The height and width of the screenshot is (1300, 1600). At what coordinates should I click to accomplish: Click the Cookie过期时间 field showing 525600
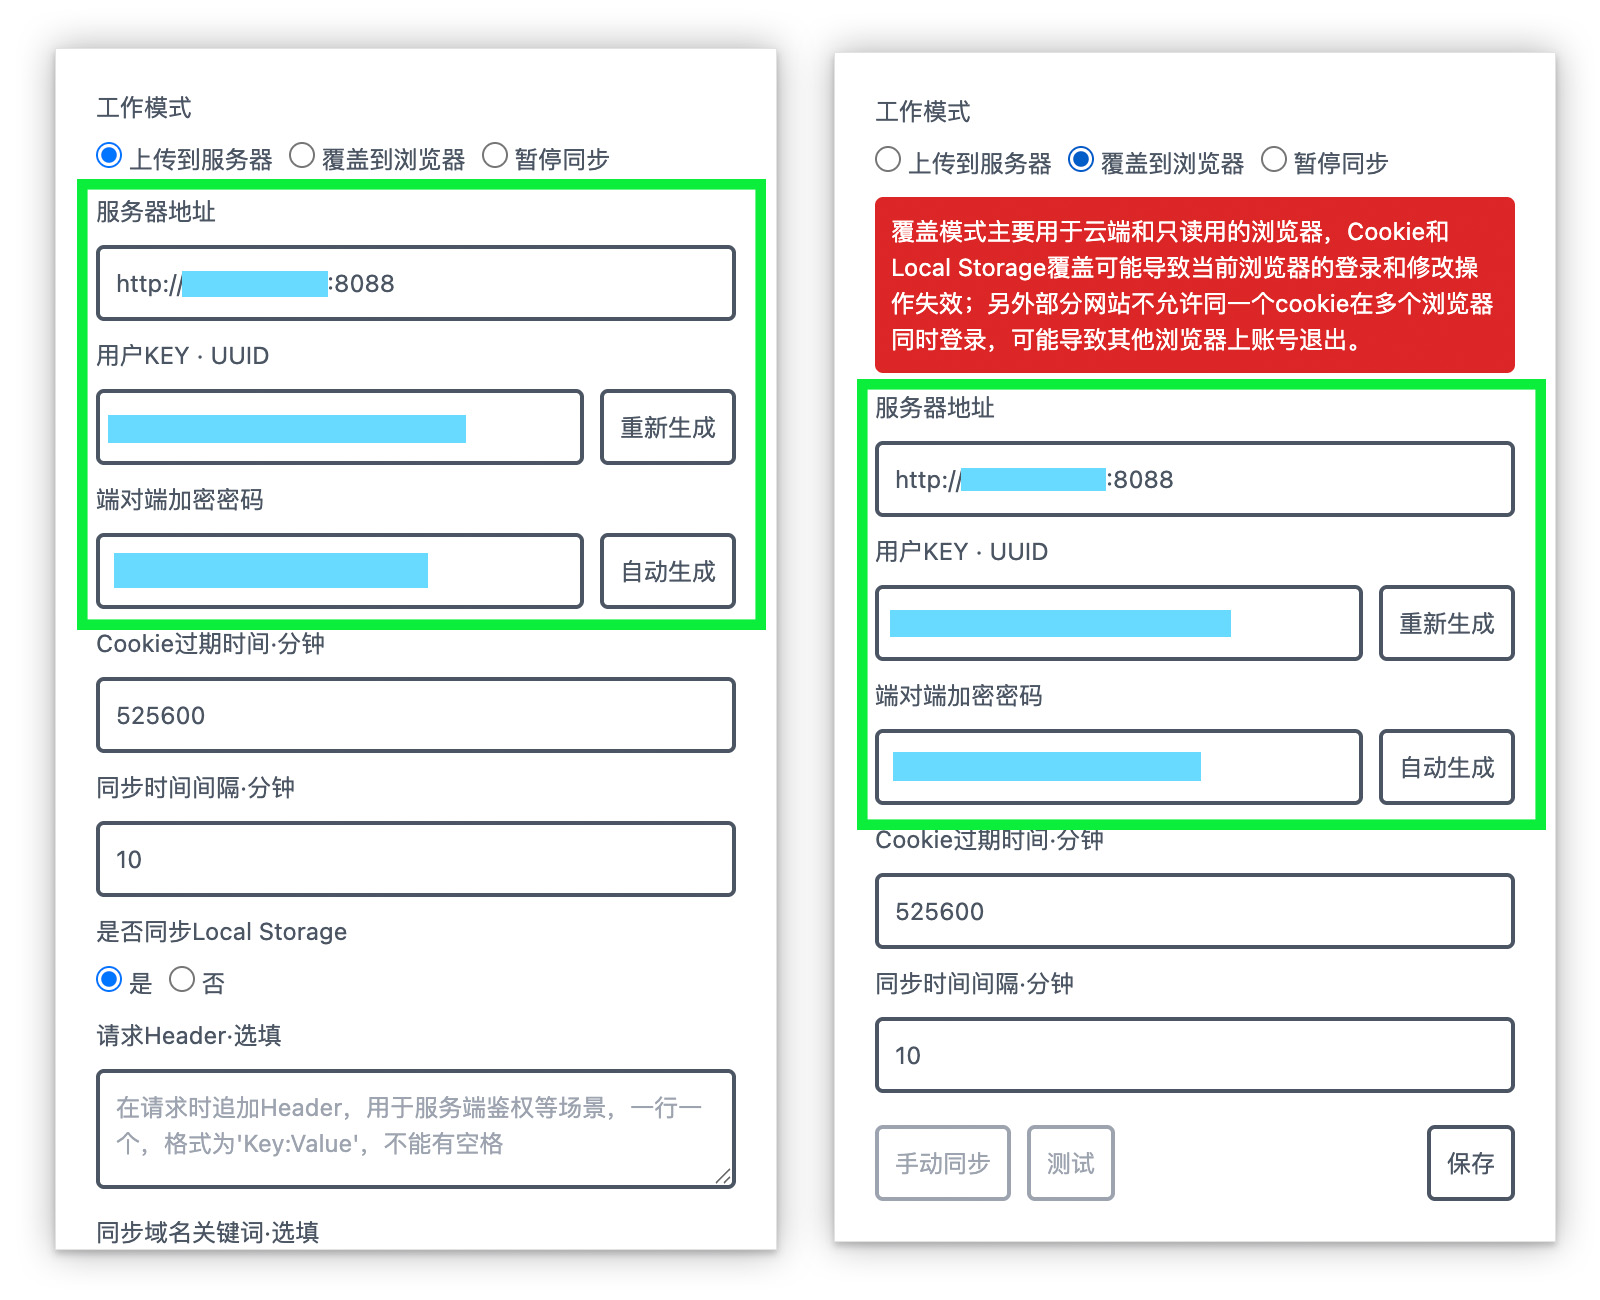point(416,715)
